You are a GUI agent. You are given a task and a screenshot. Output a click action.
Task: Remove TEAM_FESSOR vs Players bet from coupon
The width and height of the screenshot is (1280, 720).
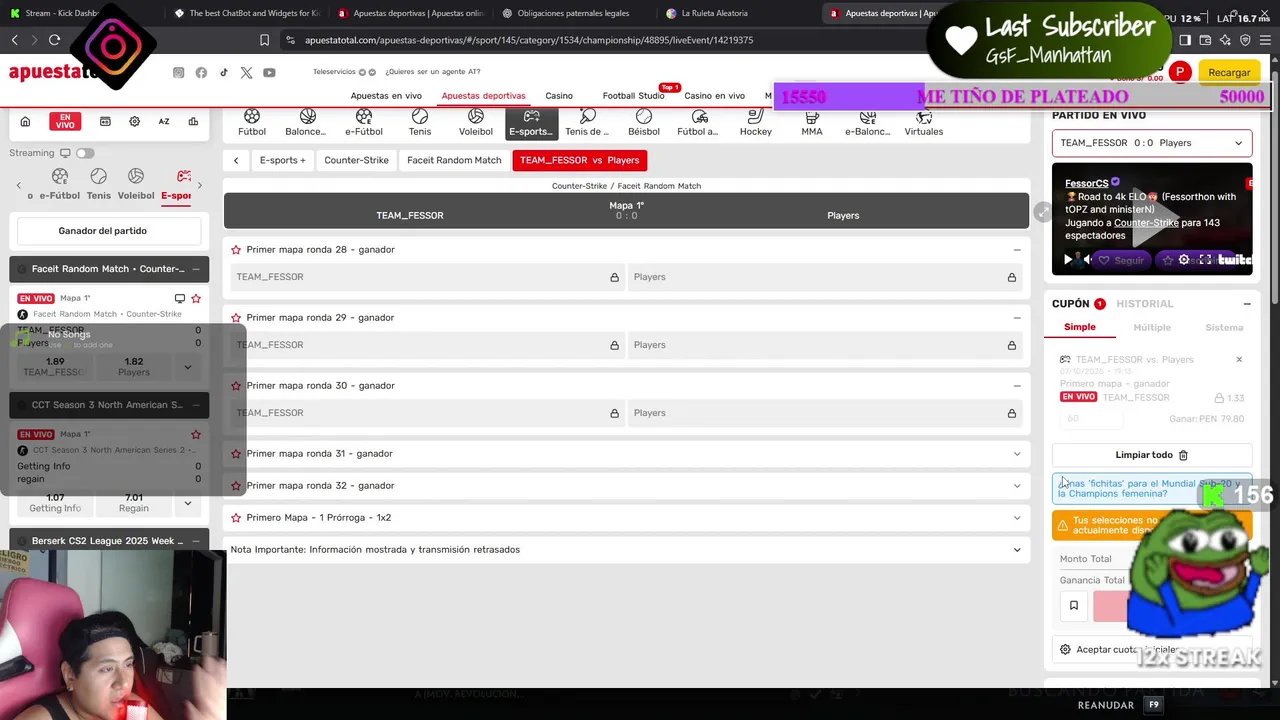tap(1239, 360)
